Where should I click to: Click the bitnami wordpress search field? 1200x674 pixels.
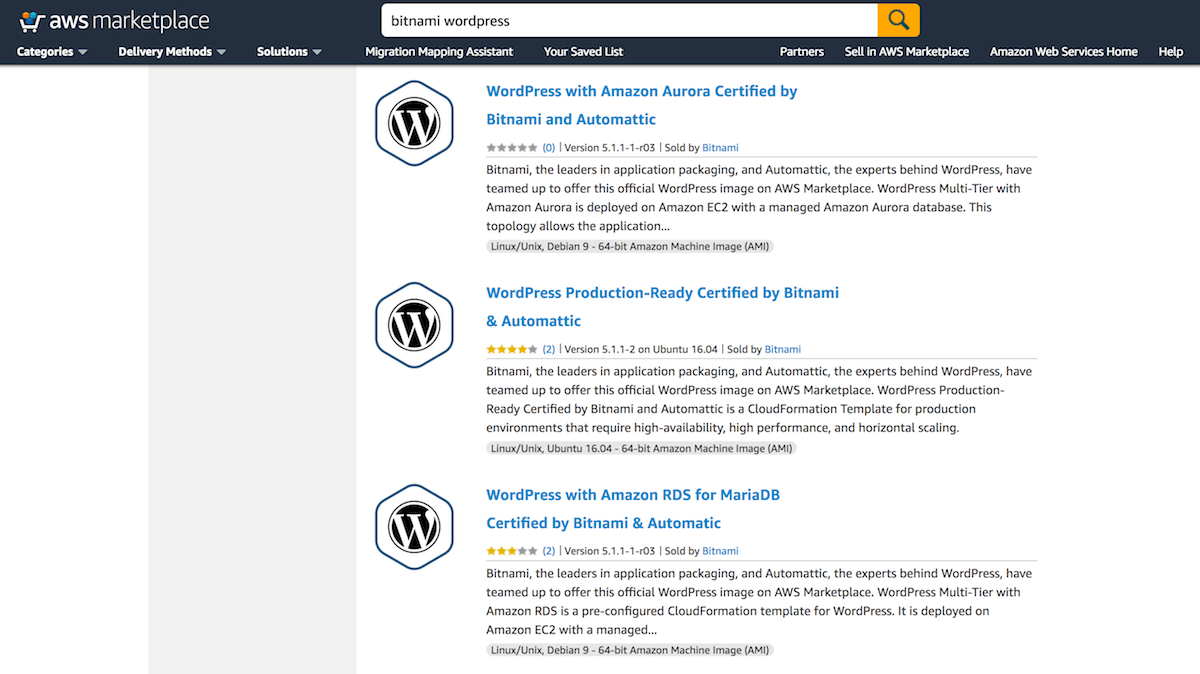click(629, 20)
